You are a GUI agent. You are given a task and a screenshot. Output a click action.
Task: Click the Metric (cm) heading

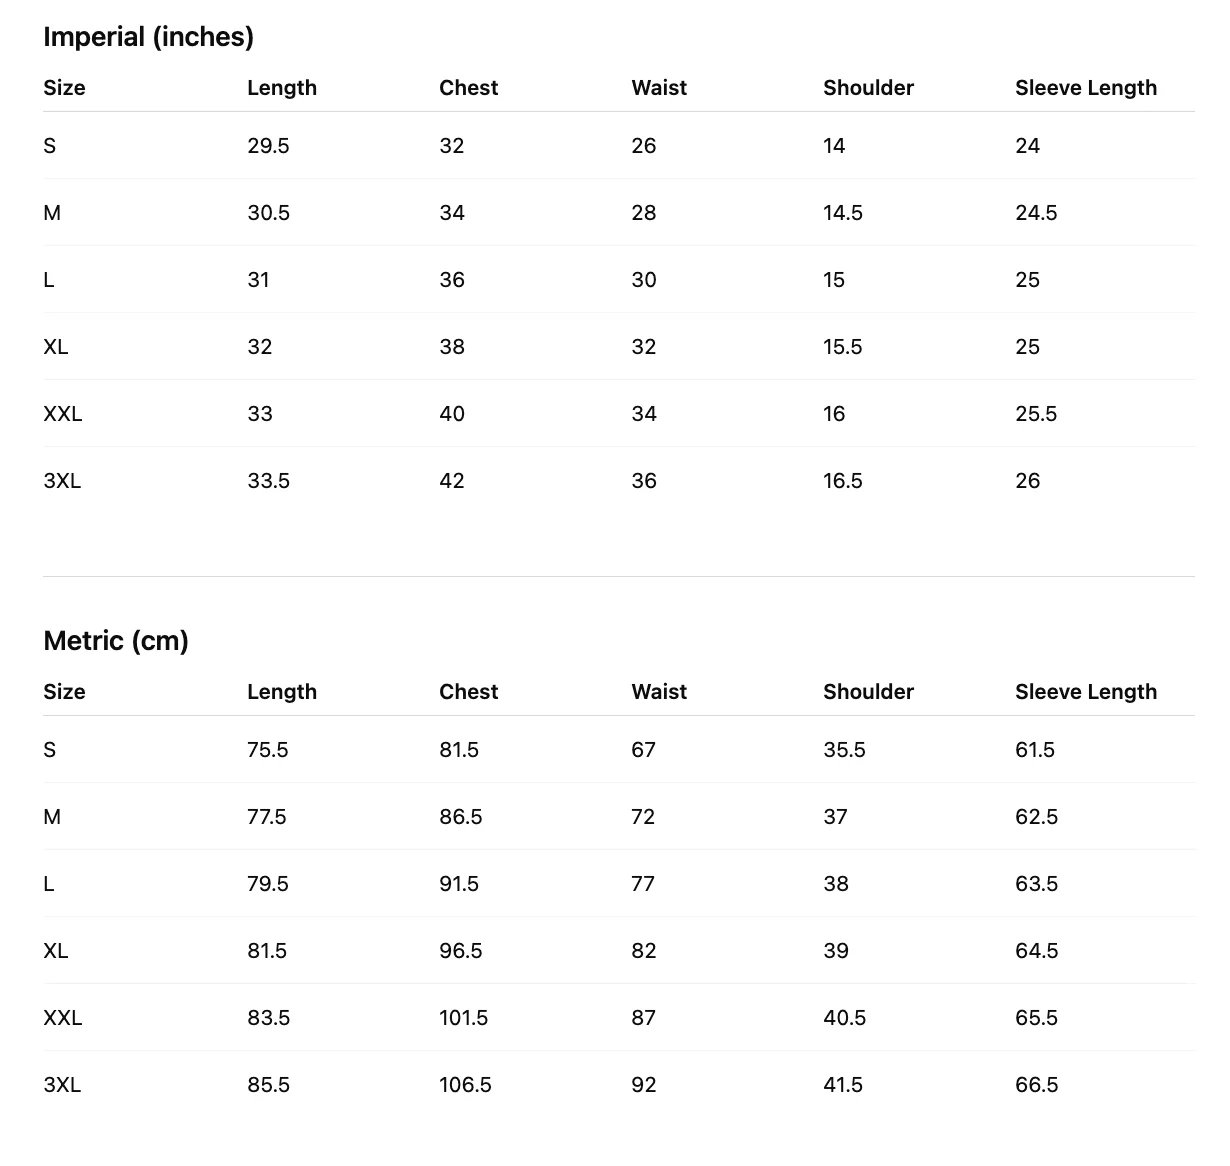click(116, 641)
